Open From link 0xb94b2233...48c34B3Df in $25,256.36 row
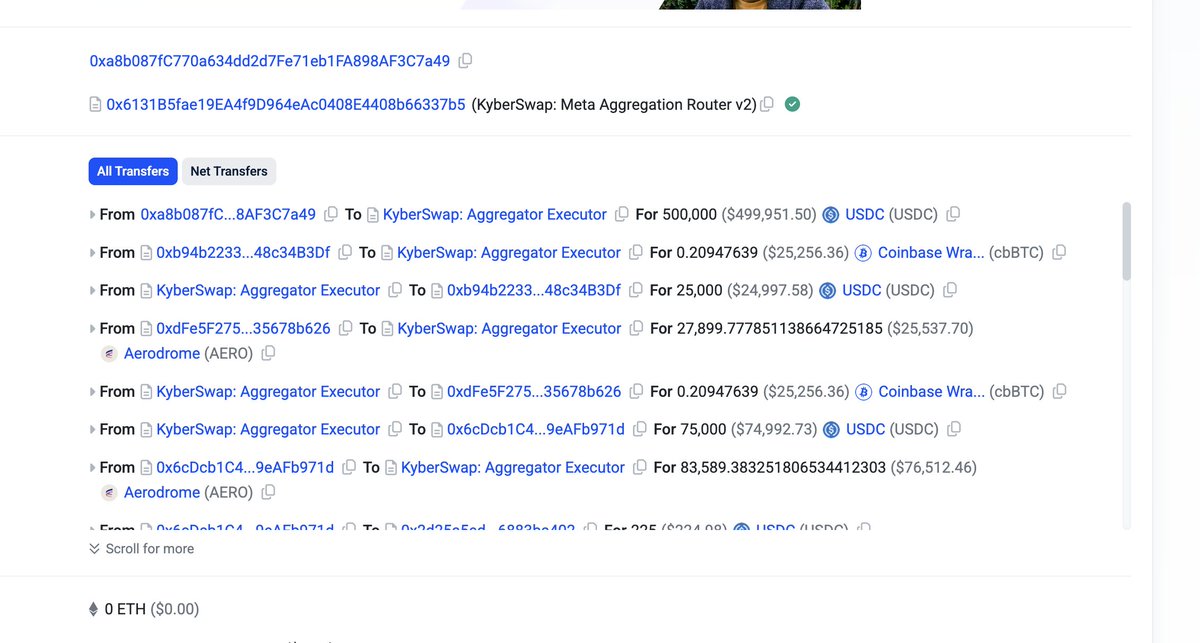This screenshot has width=1200, height=643. [x=243, y=252]
